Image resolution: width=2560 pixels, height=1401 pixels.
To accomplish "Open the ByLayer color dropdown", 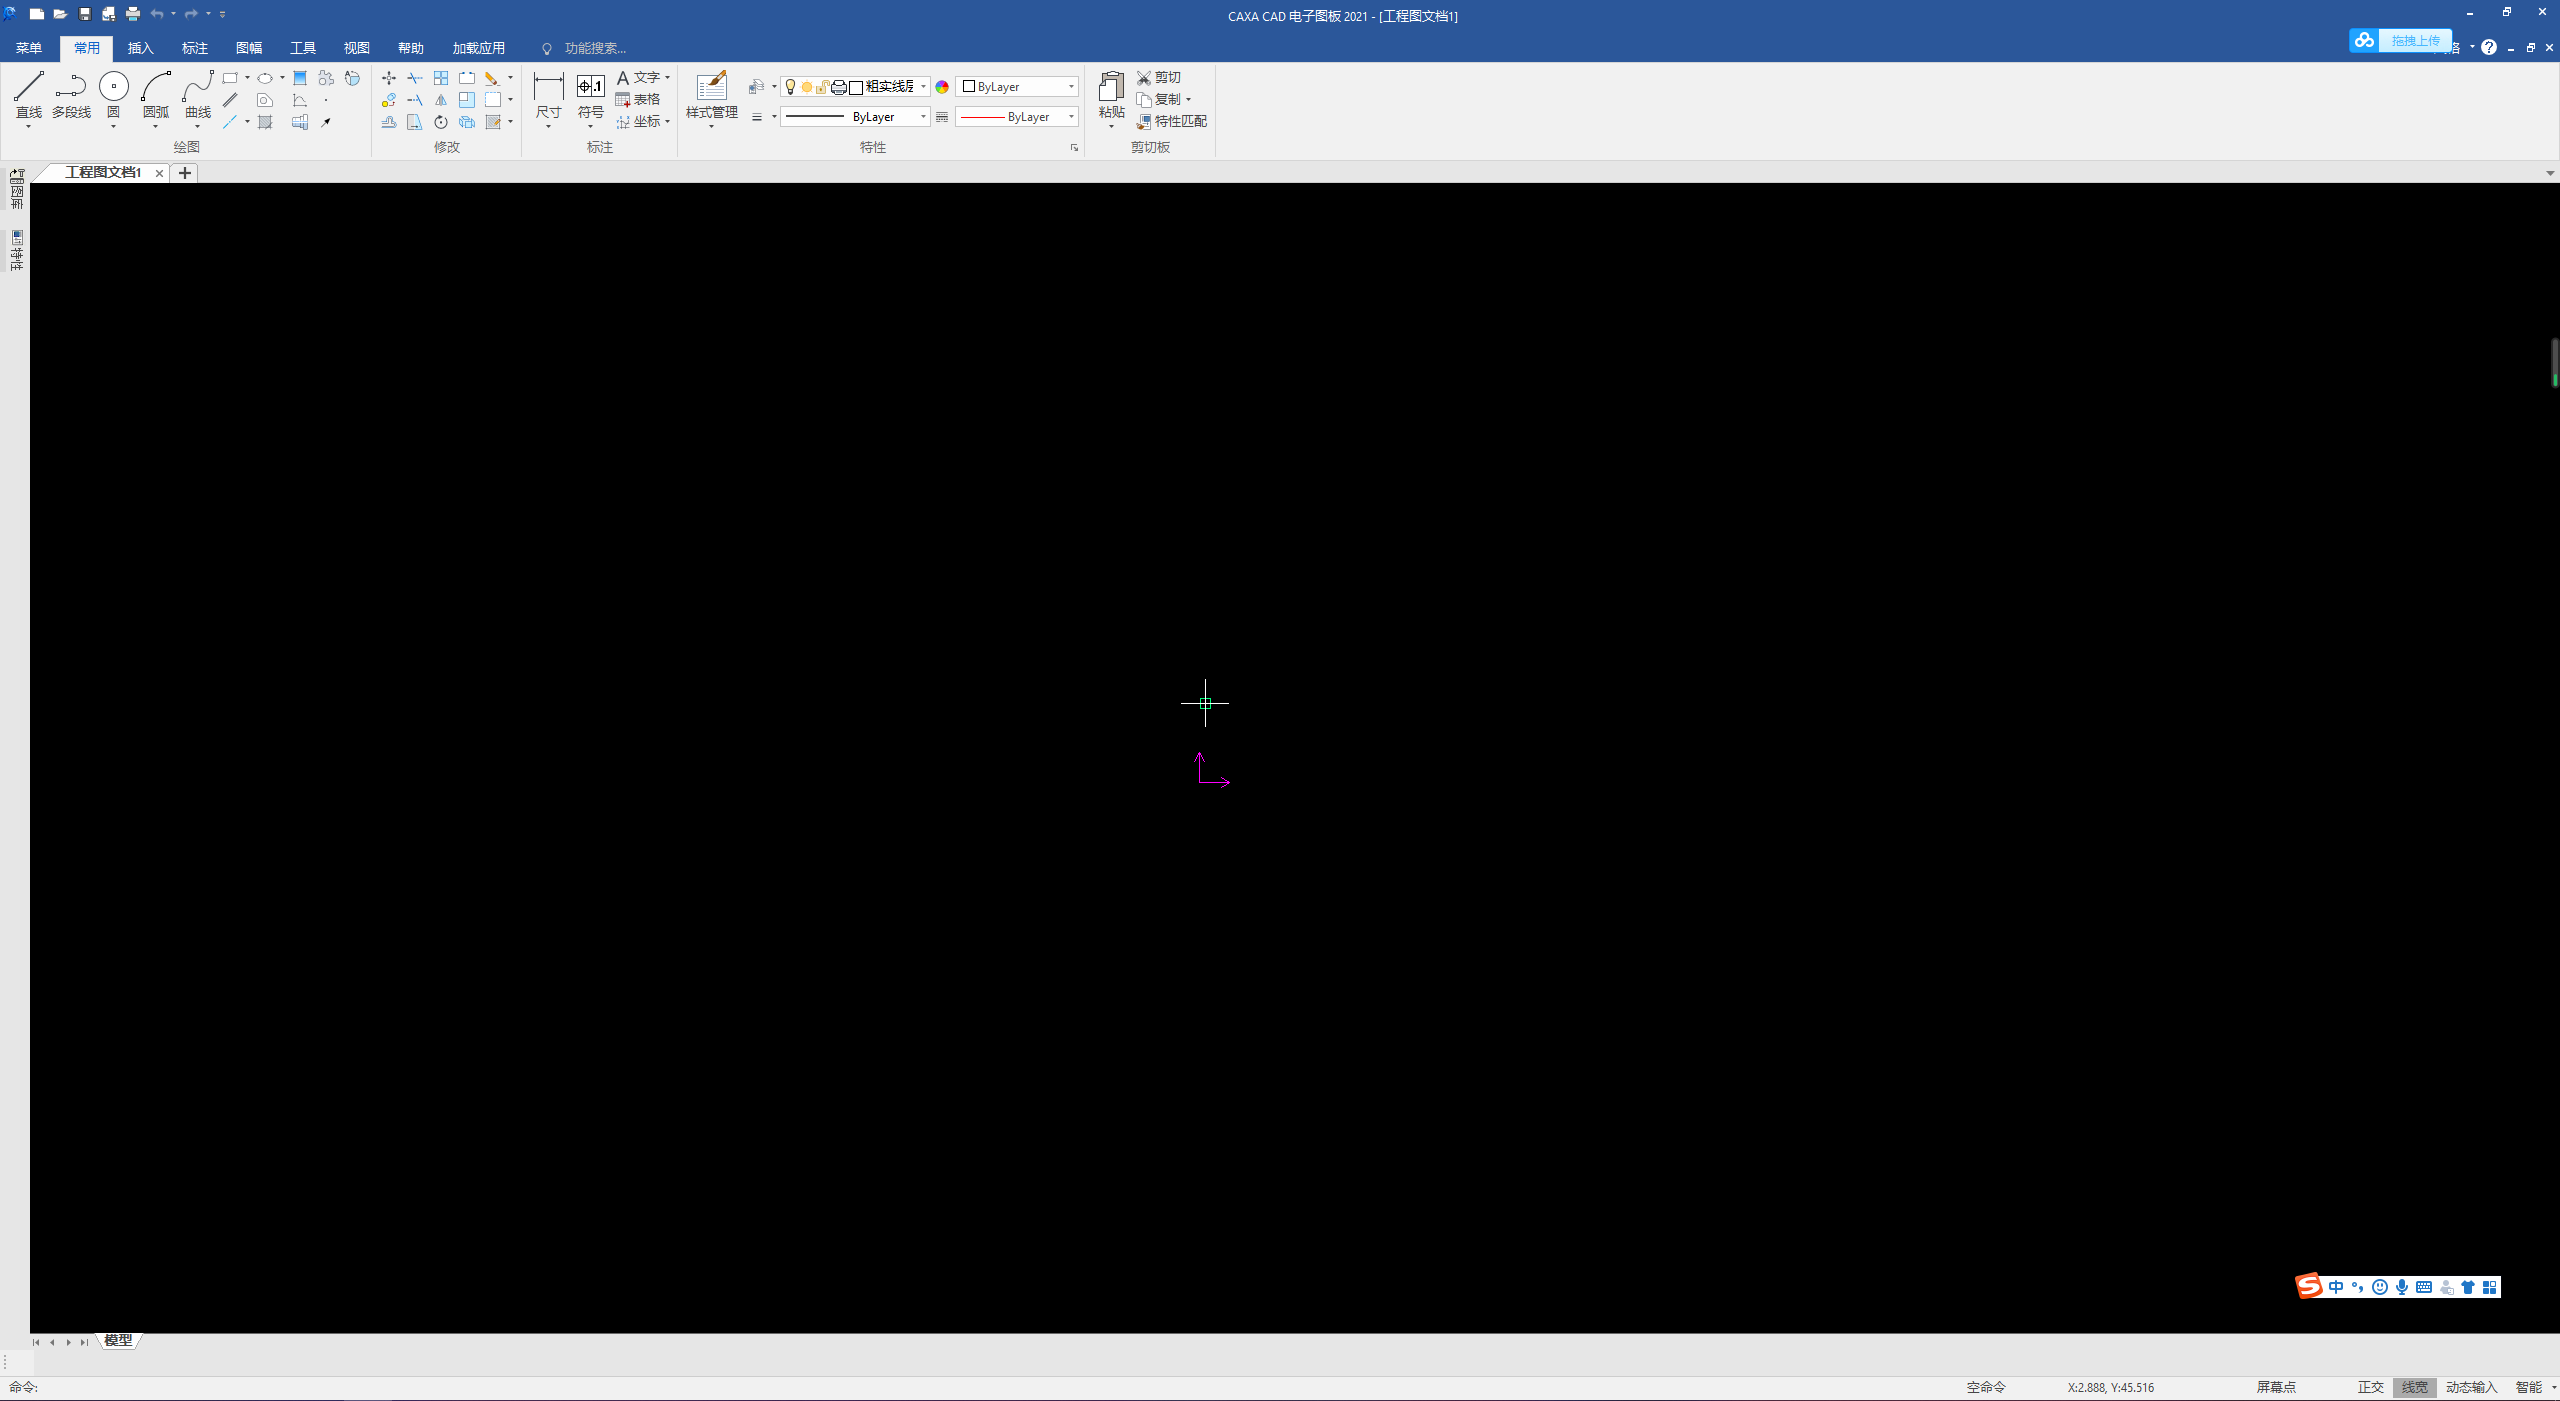I will tap(1016, 87).
